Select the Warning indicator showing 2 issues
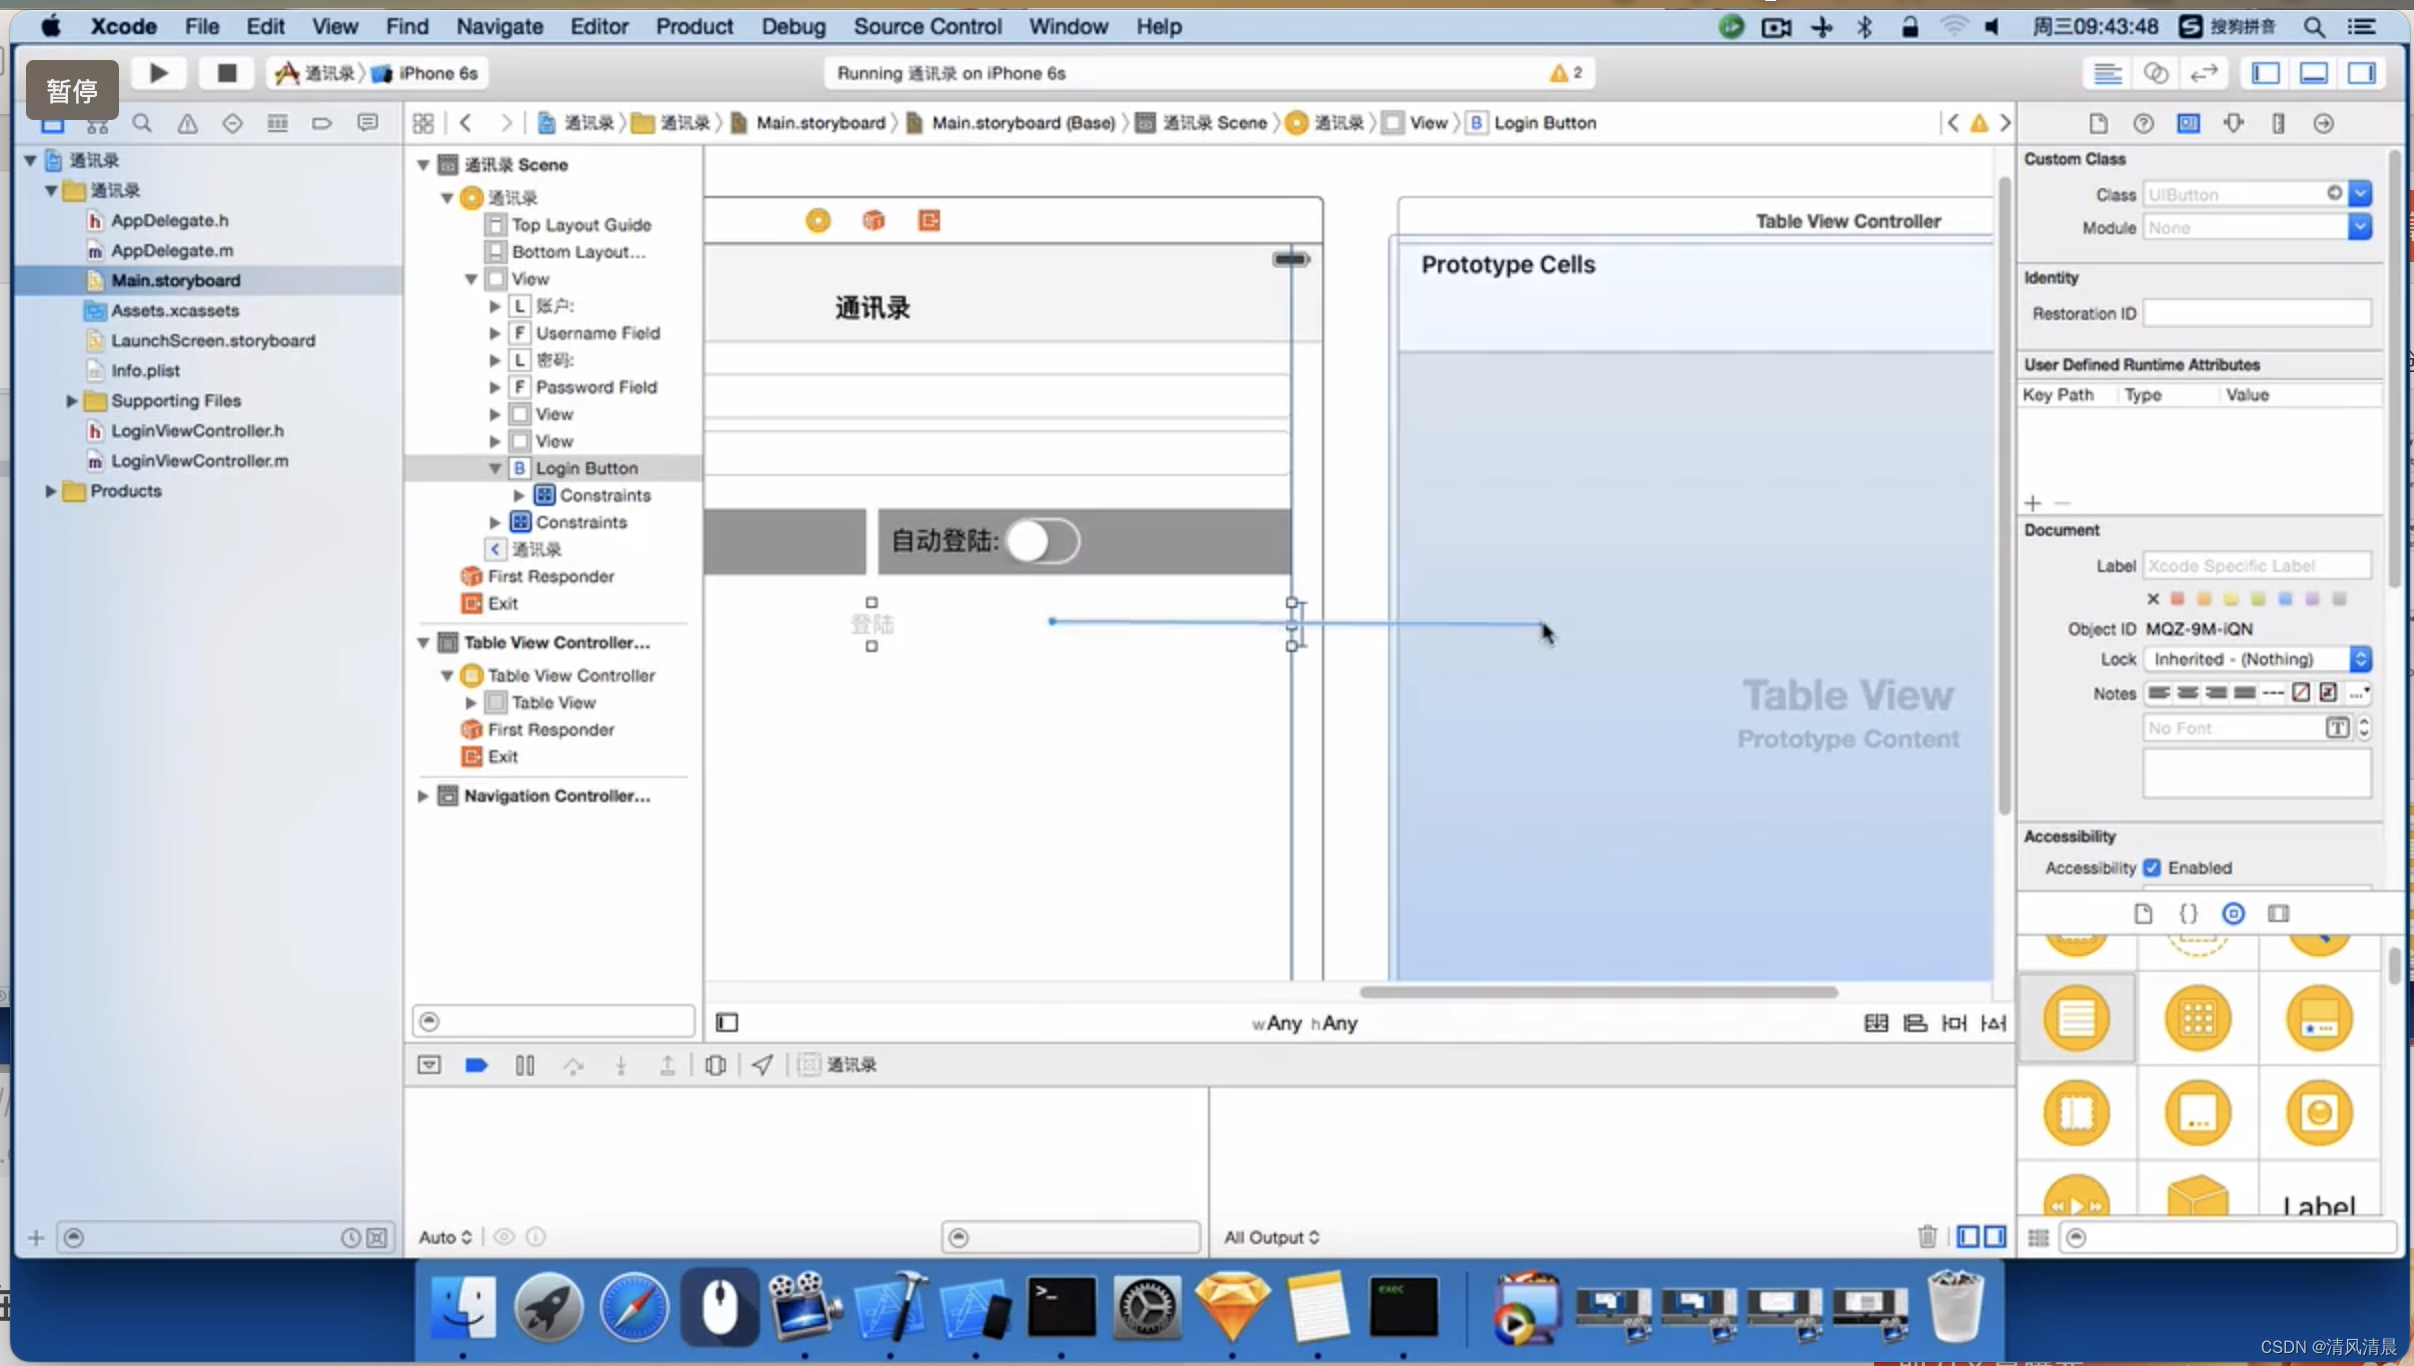The width and height of the screenshot is (2414, 1366). click(1565, 73)
